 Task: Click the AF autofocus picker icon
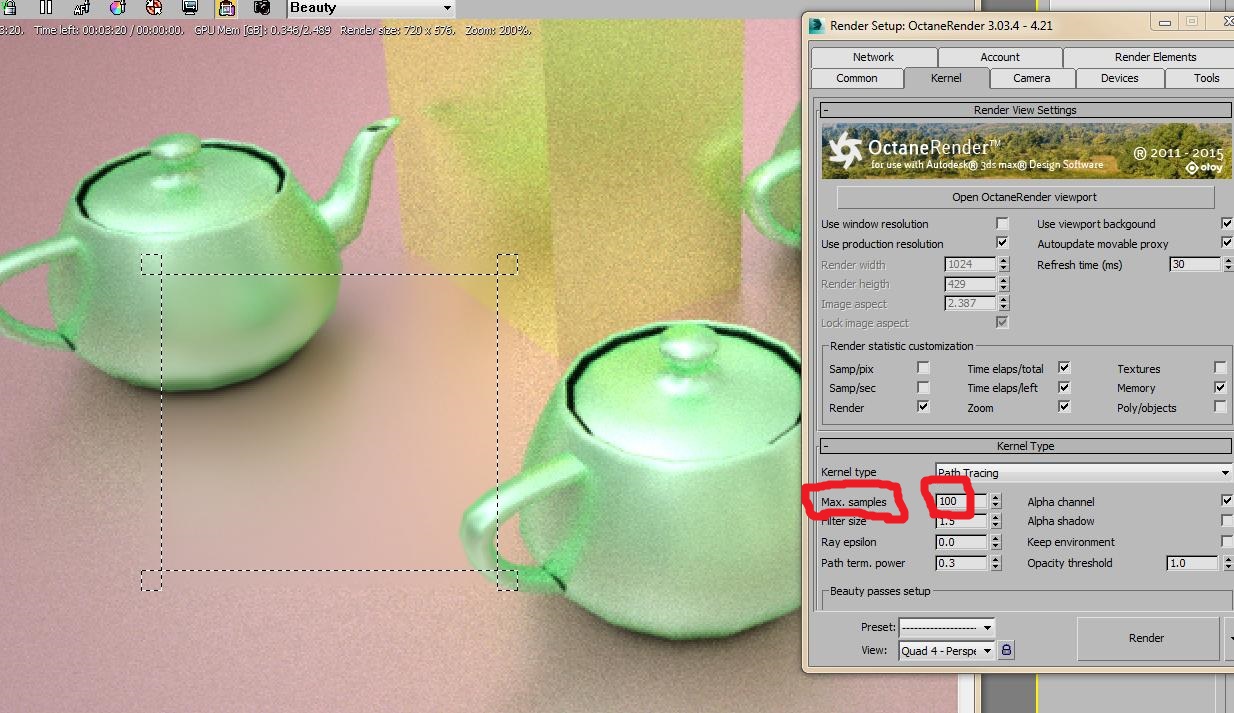click(83, 7)
